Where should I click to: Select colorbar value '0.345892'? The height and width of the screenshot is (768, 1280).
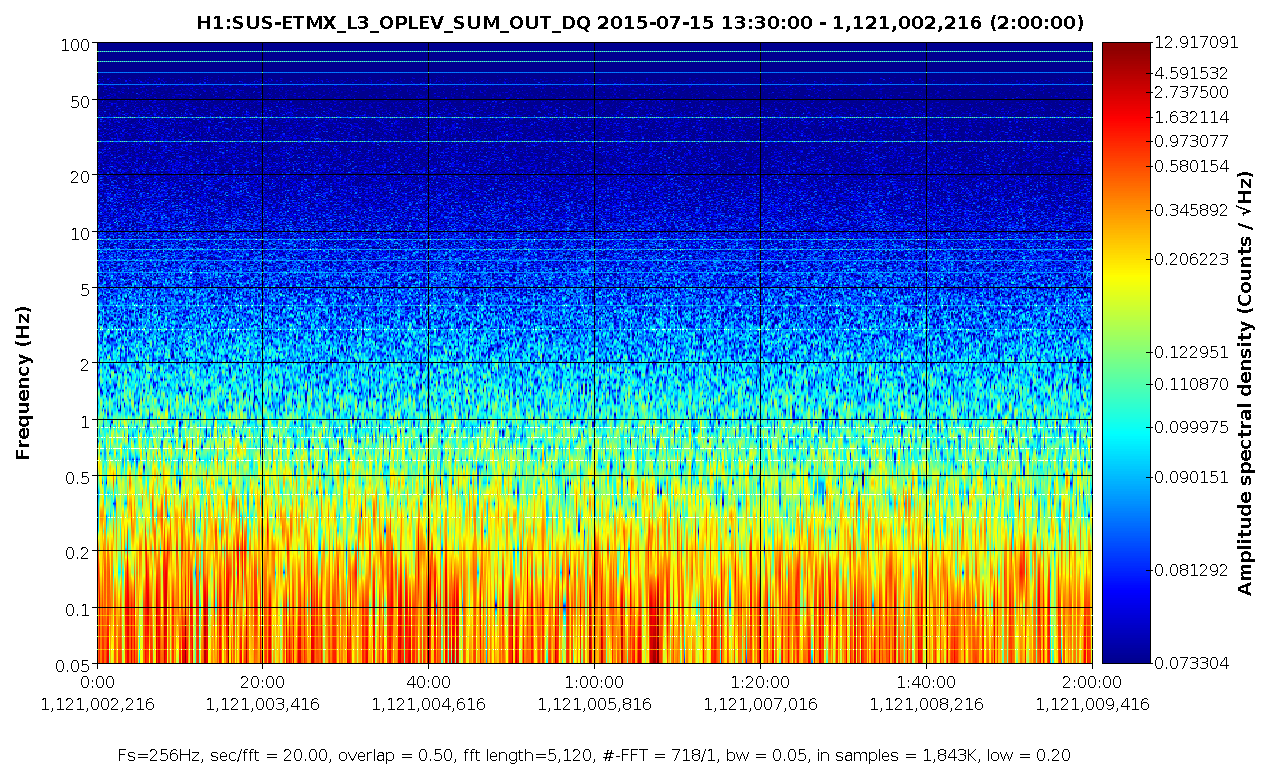point(1191,210)
